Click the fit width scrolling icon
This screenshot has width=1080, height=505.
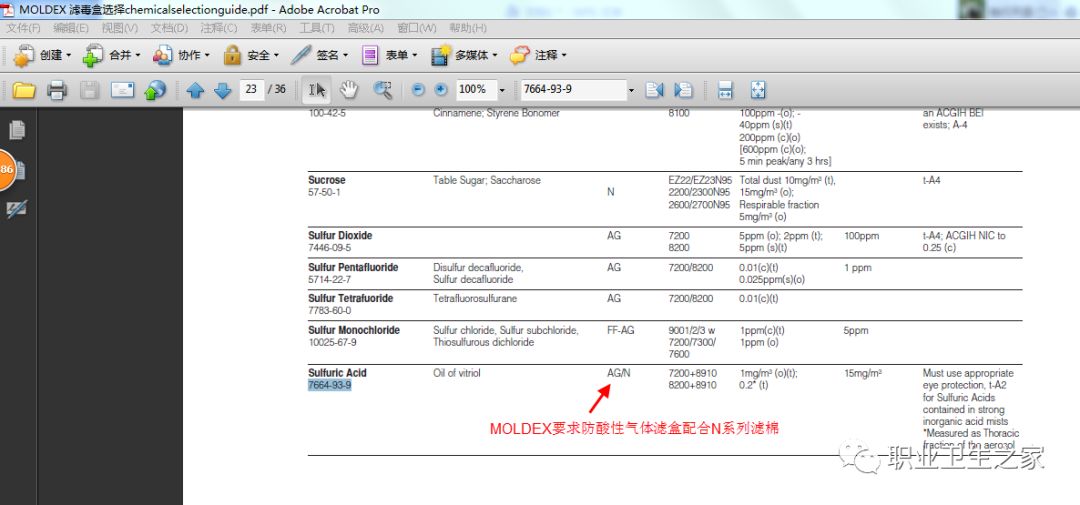point(725,90)
